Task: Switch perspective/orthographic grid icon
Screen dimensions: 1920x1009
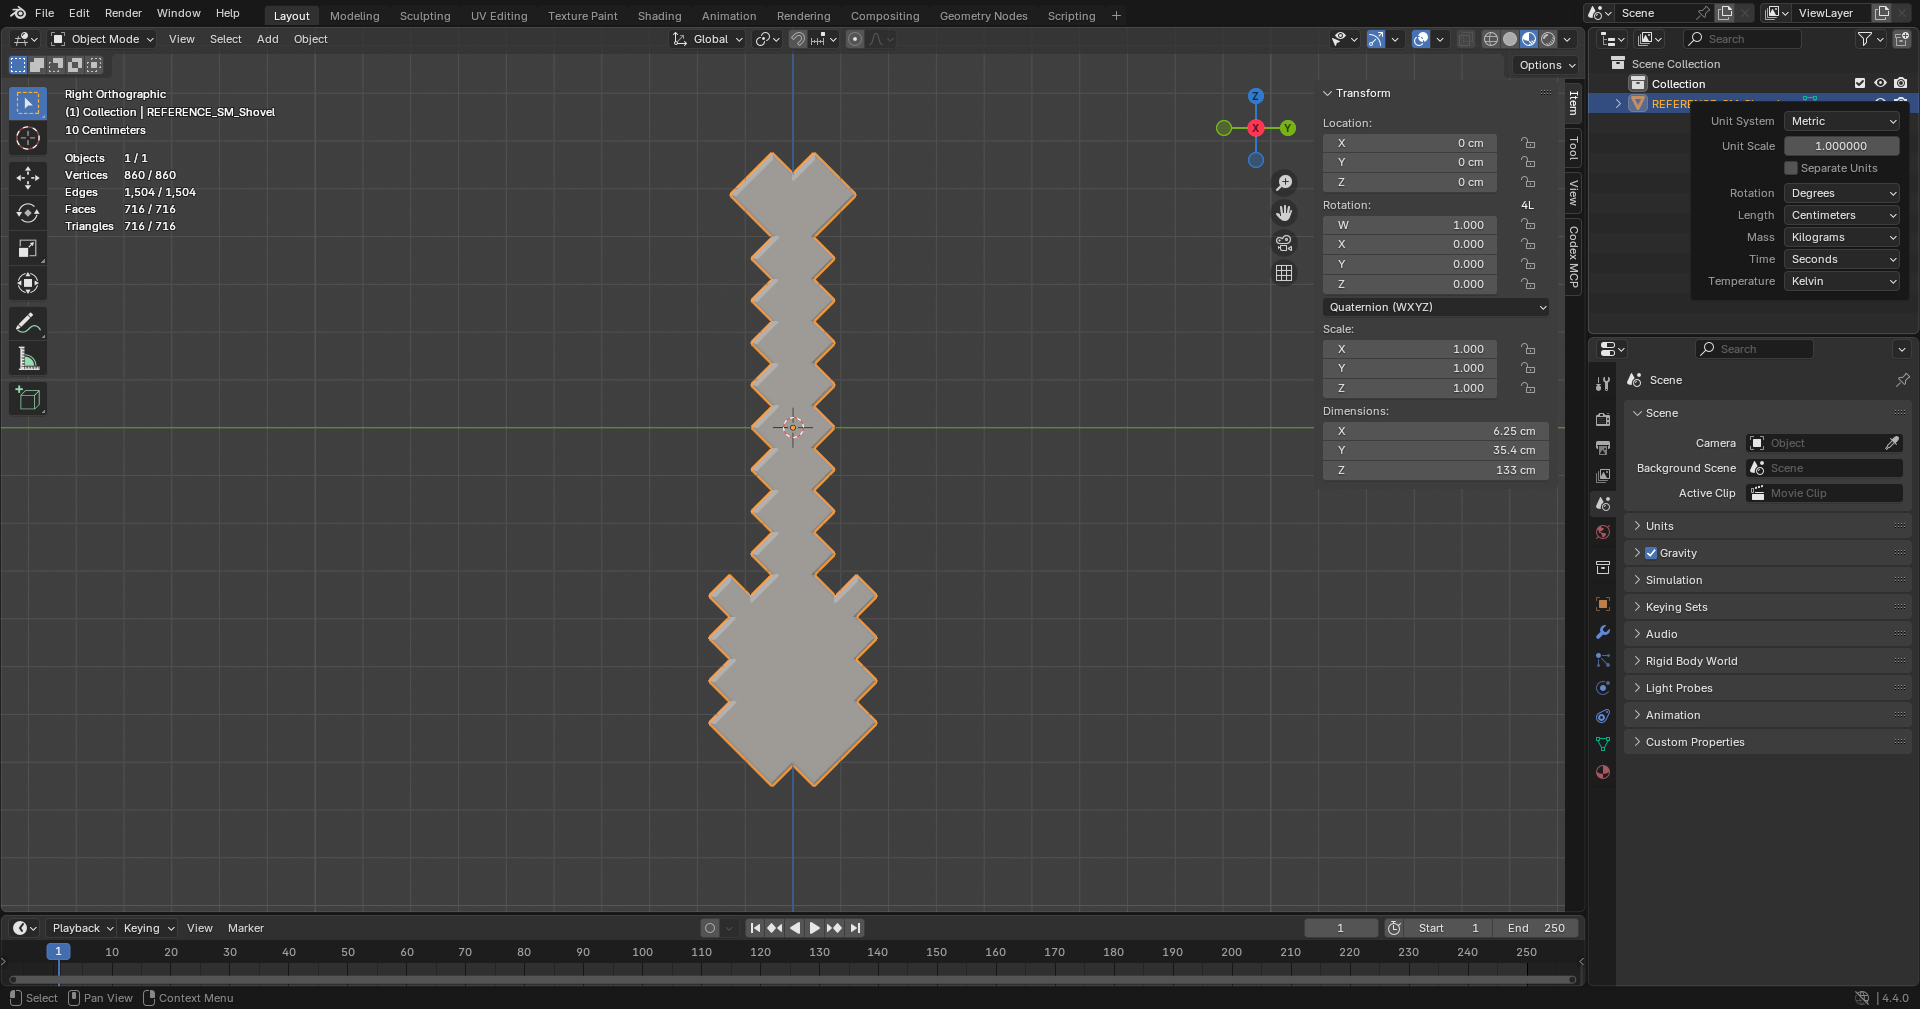Action: (1284, 273)
